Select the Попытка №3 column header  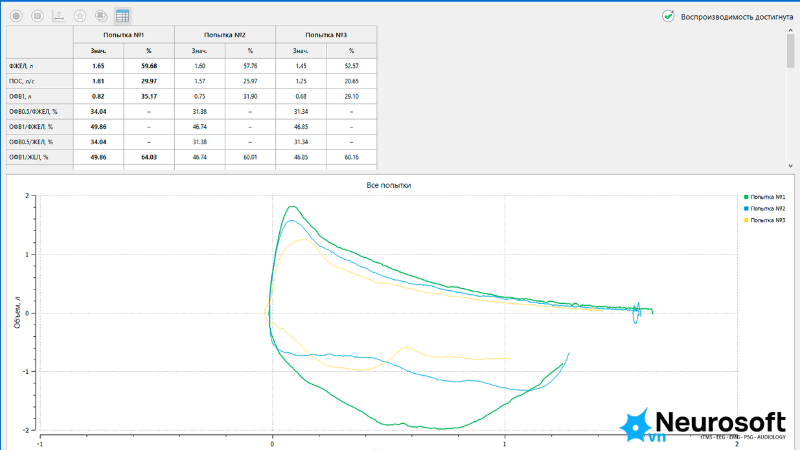(x=326, y=35)
